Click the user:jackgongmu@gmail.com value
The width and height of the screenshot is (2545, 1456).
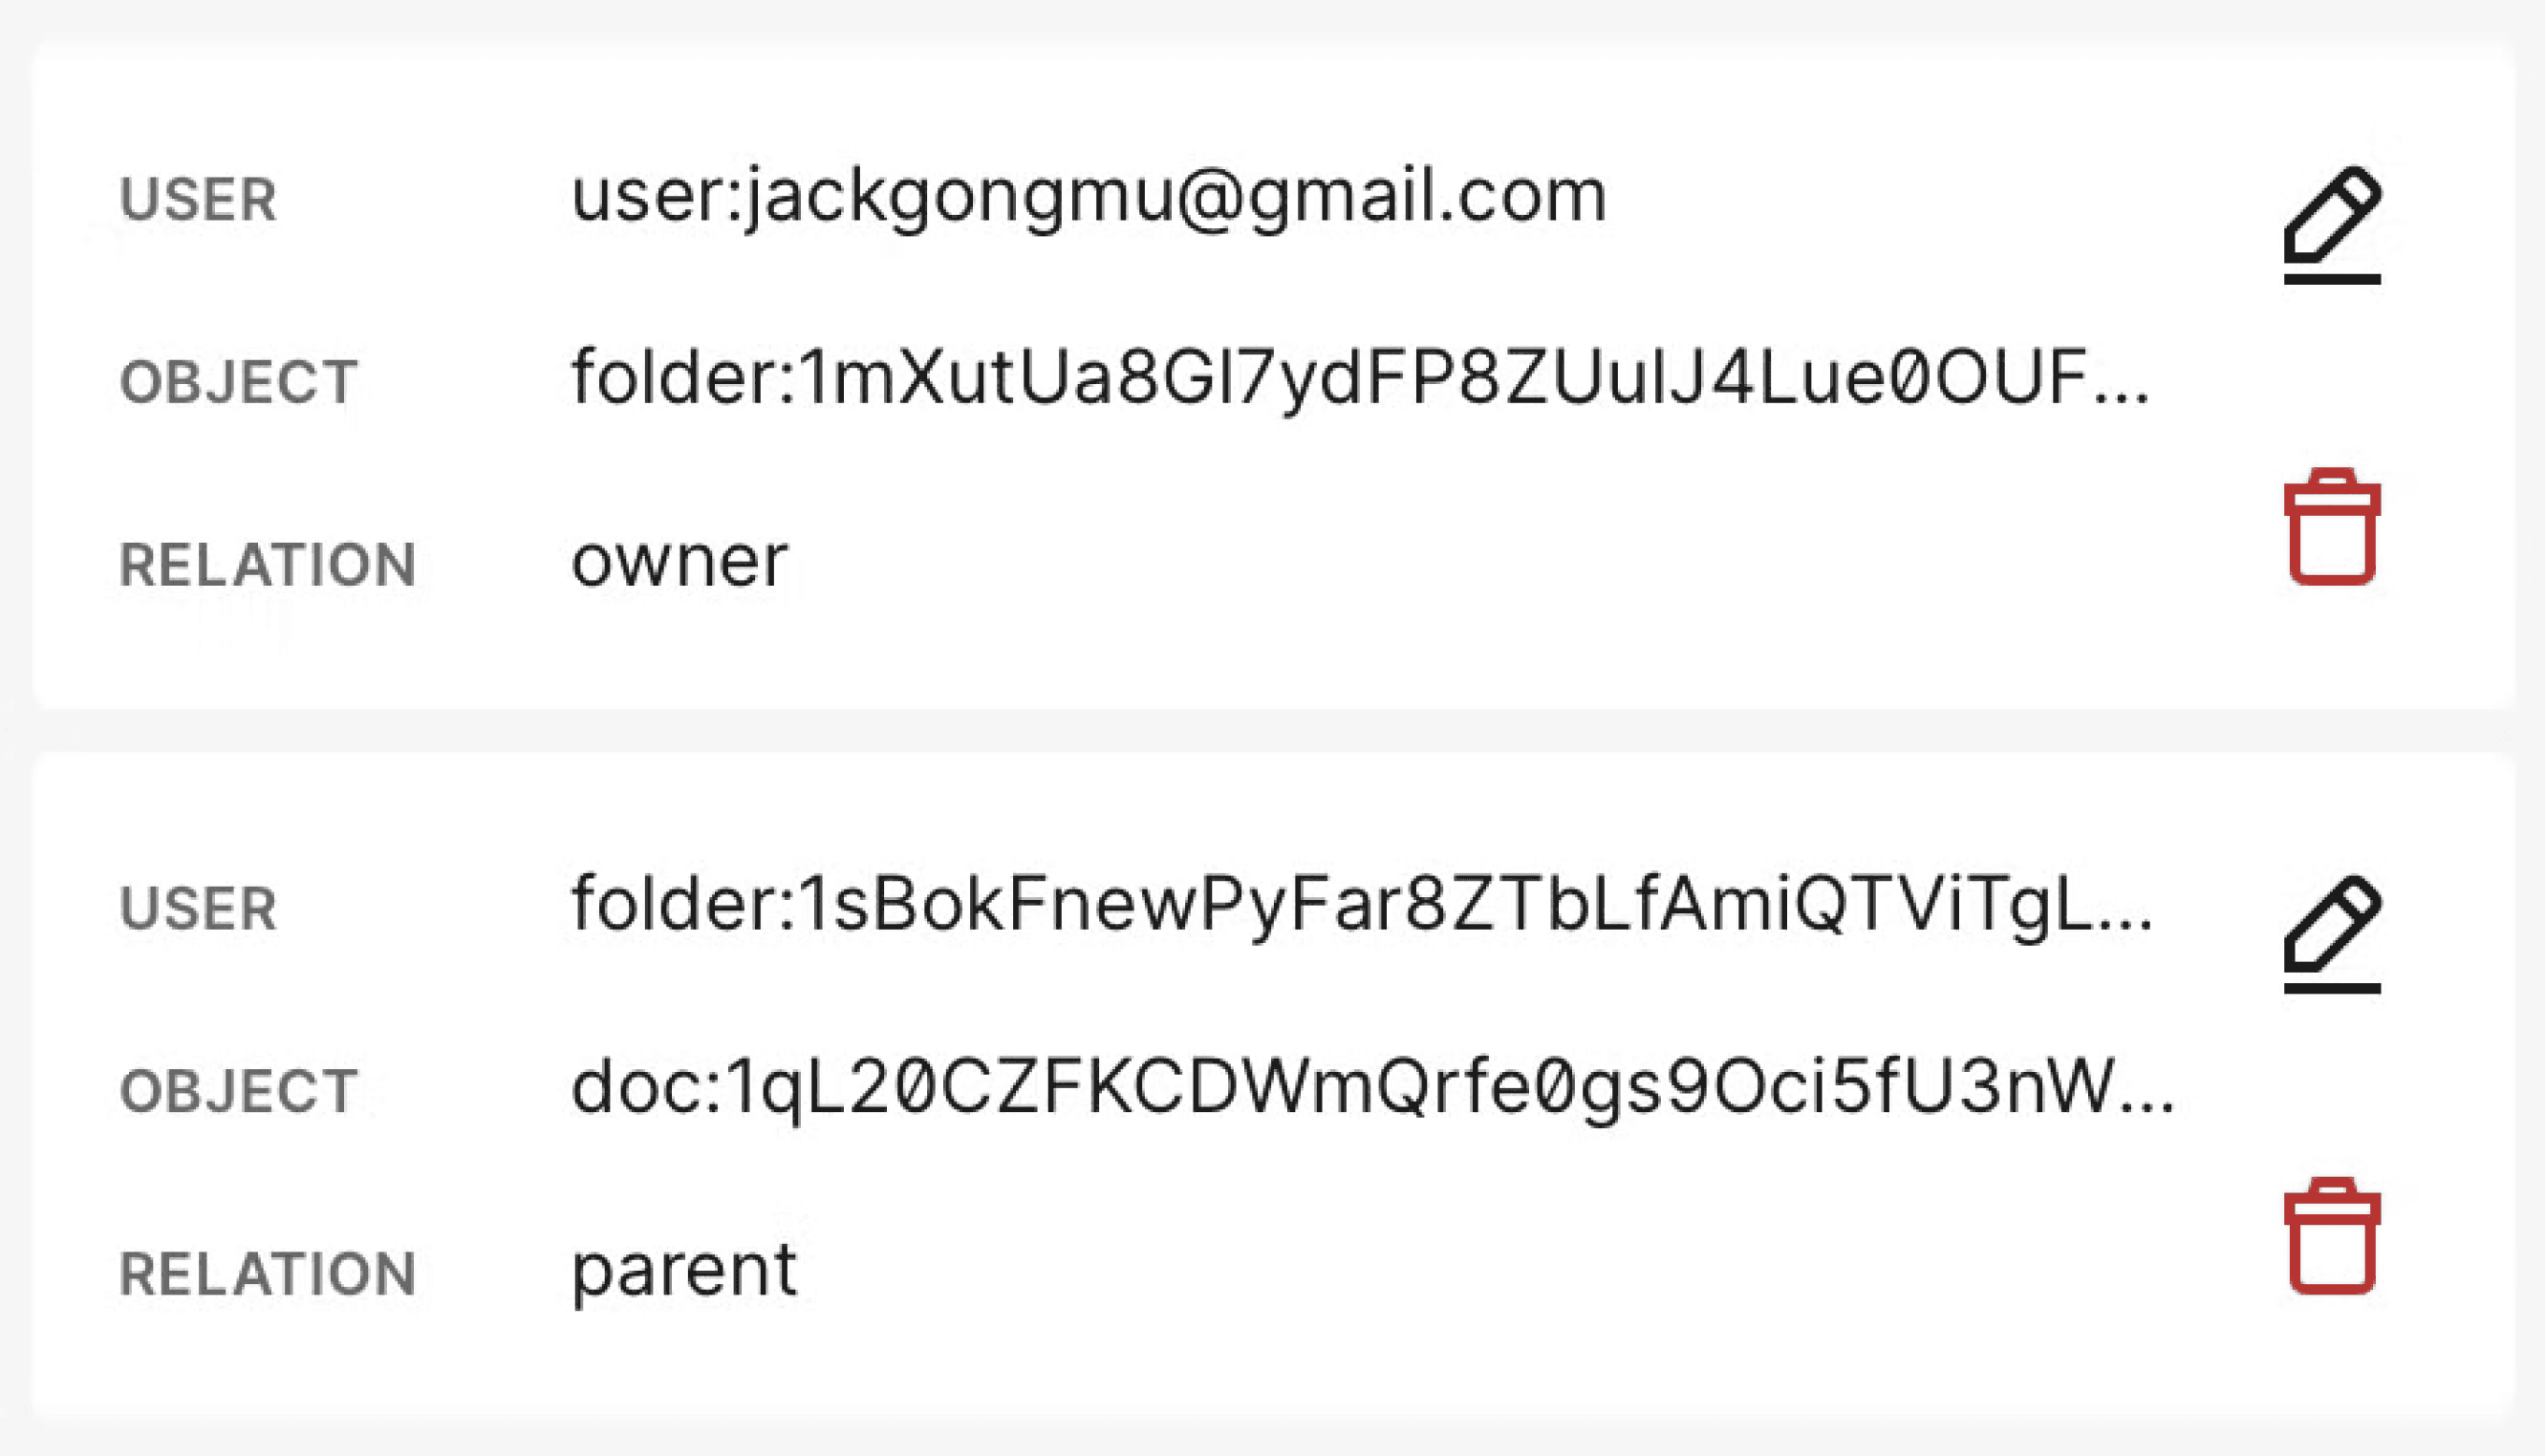1088,196
